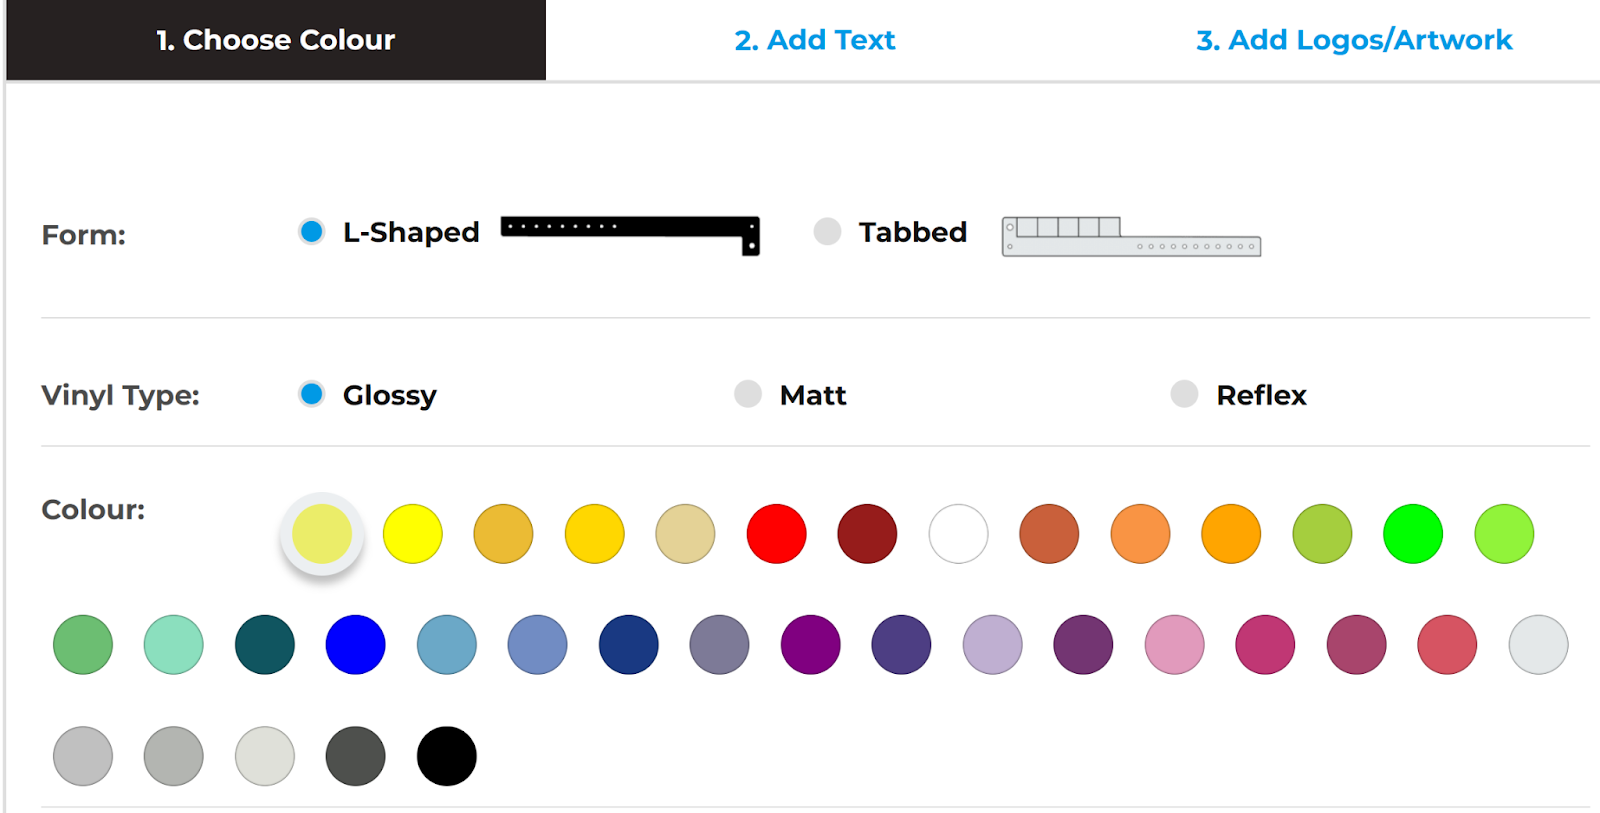
Task: Choose the Reflex vinyl type option
Action: [x=1184, y=394]
